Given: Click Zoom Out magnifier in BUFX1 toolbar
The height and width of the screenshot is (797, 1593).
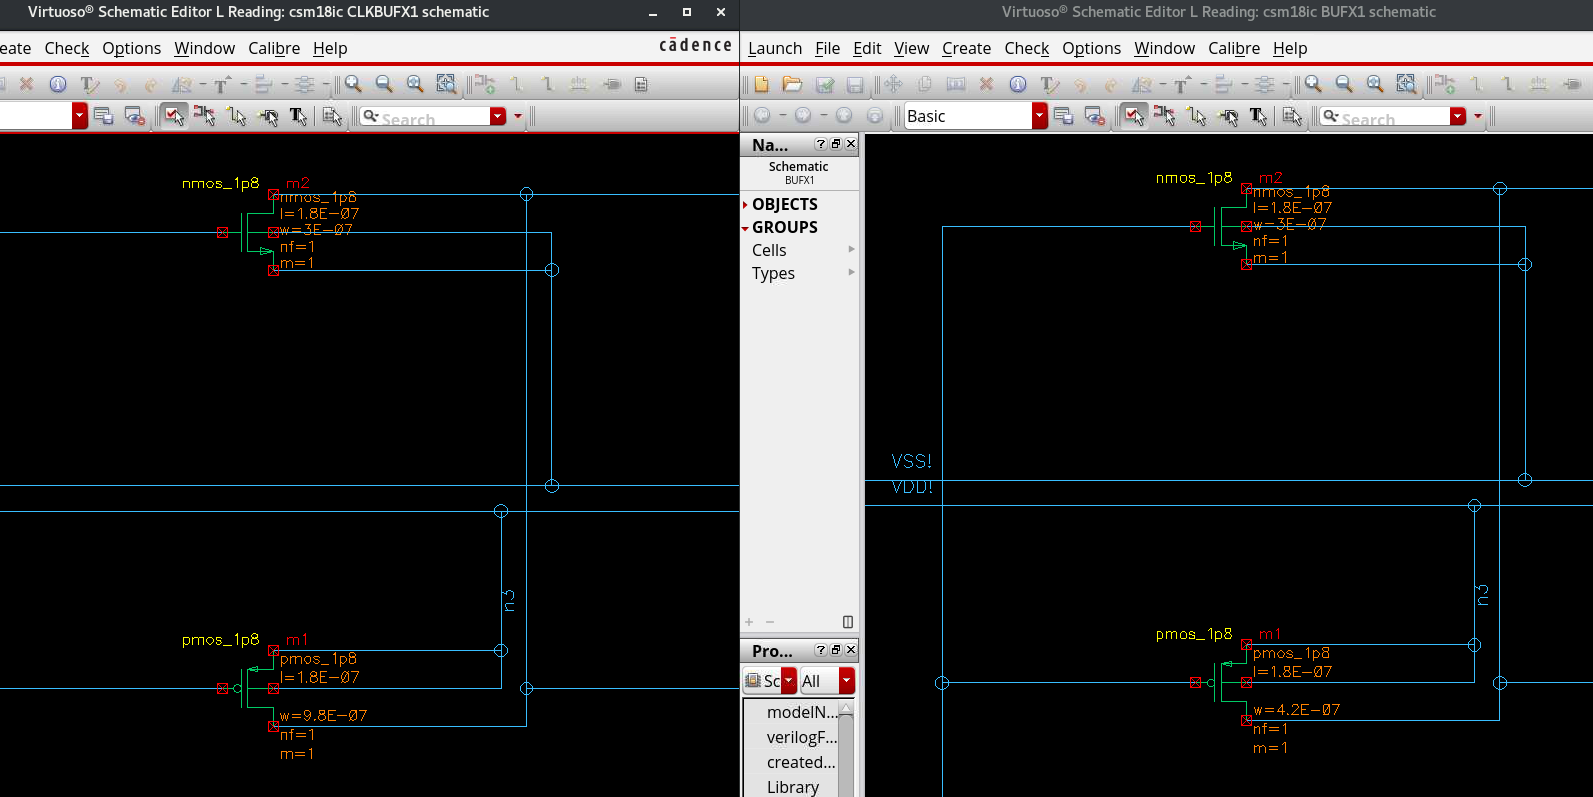Looking at the screenshot, I should pyautogui.click(x=1344, y=84).
